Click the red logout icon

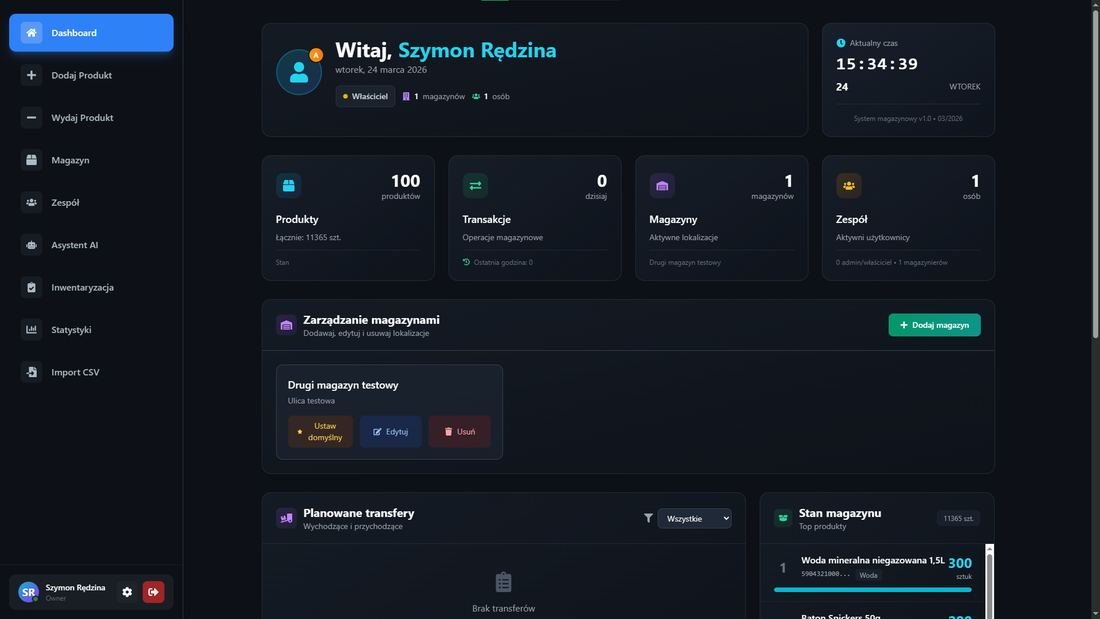tap(153, 592)
